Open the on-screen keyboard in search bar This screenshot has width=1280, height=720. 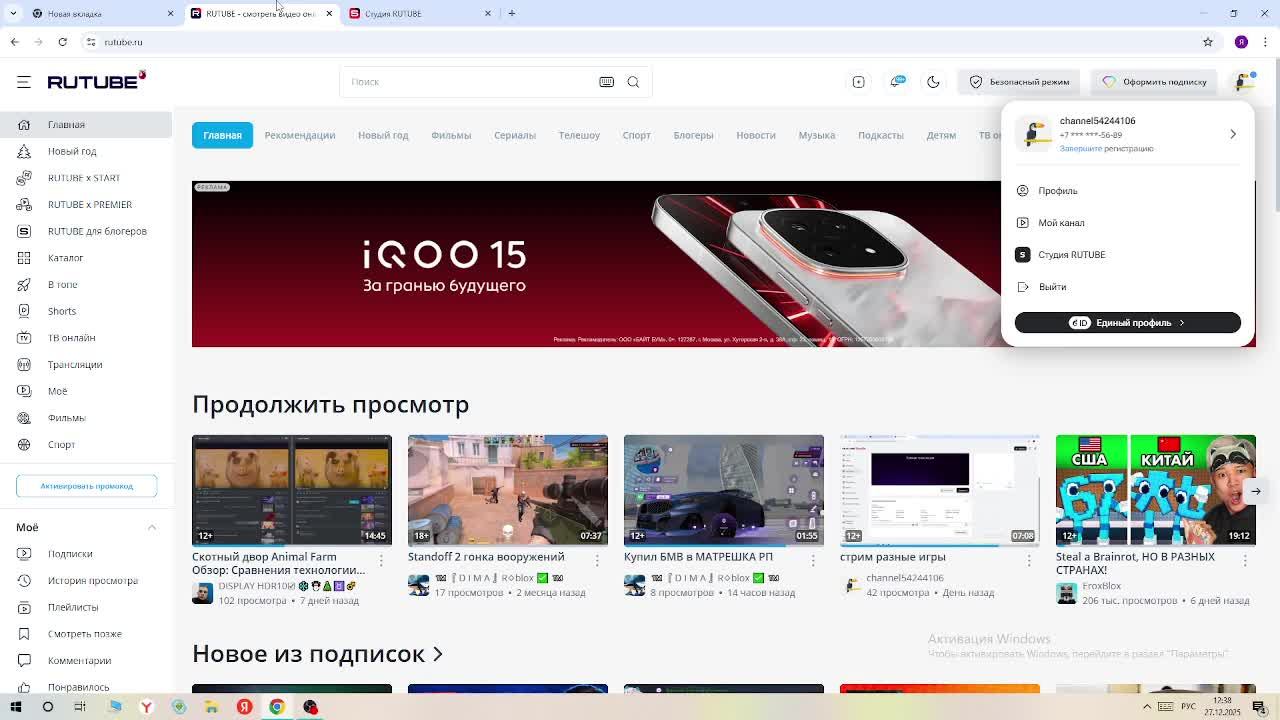606,82
